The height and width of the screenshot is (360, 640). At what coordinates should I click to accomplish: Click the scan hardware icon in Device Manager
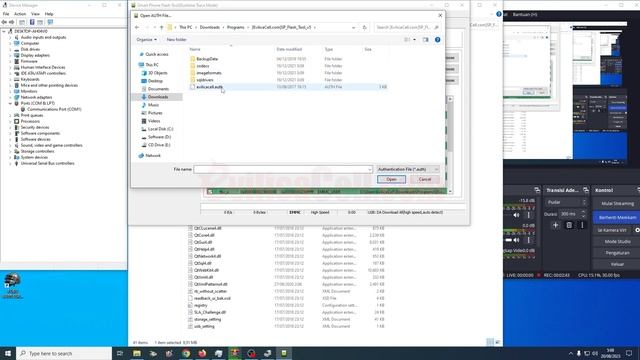[50, 22]
